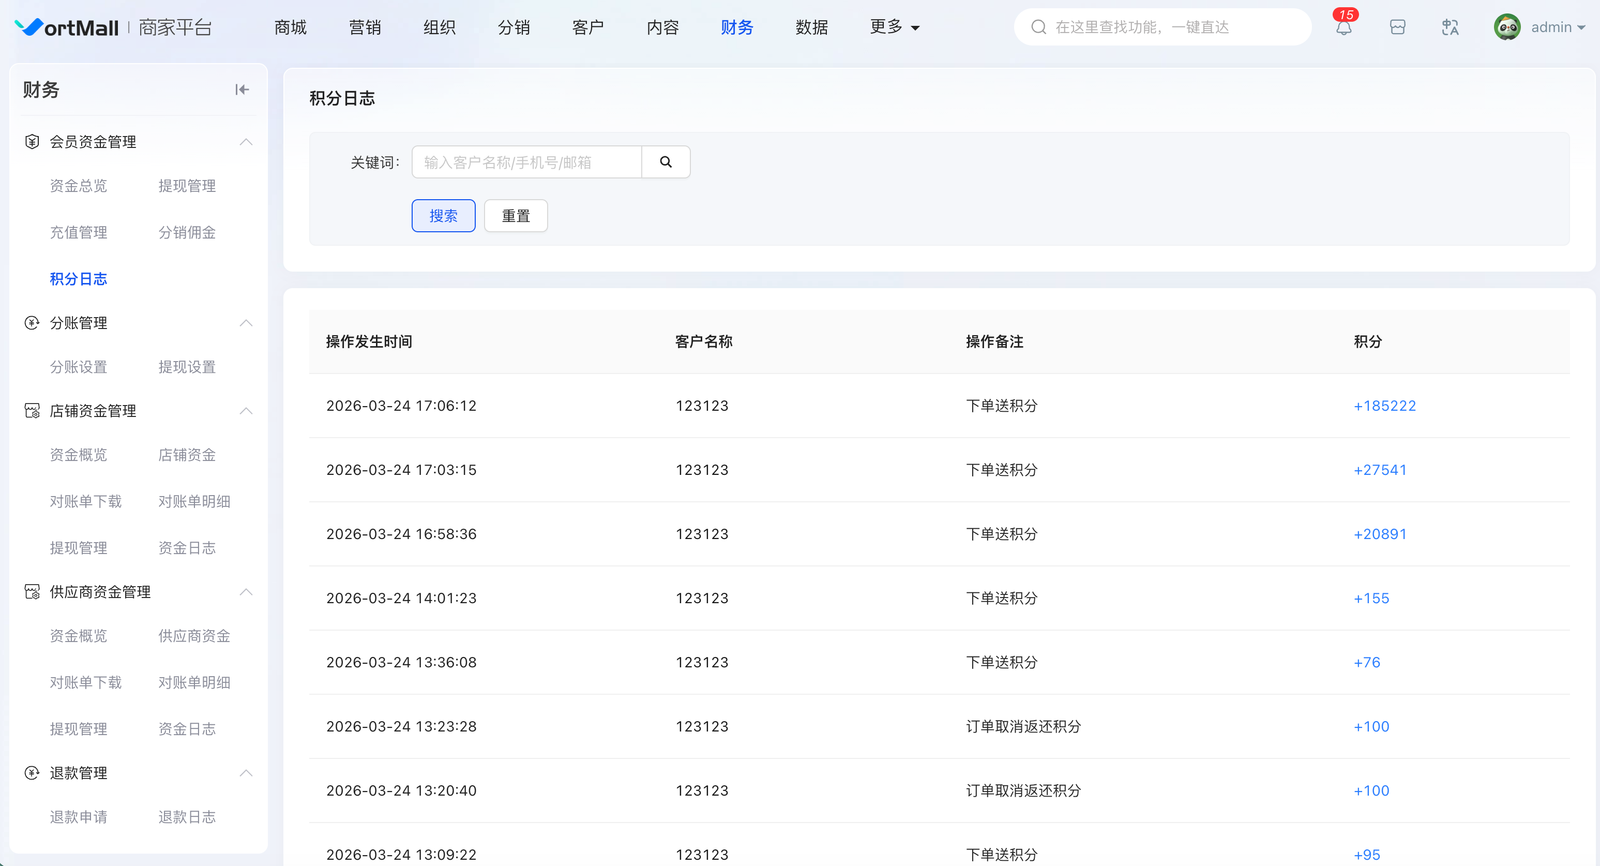Click the language translate icon

tap(1450, 28)
